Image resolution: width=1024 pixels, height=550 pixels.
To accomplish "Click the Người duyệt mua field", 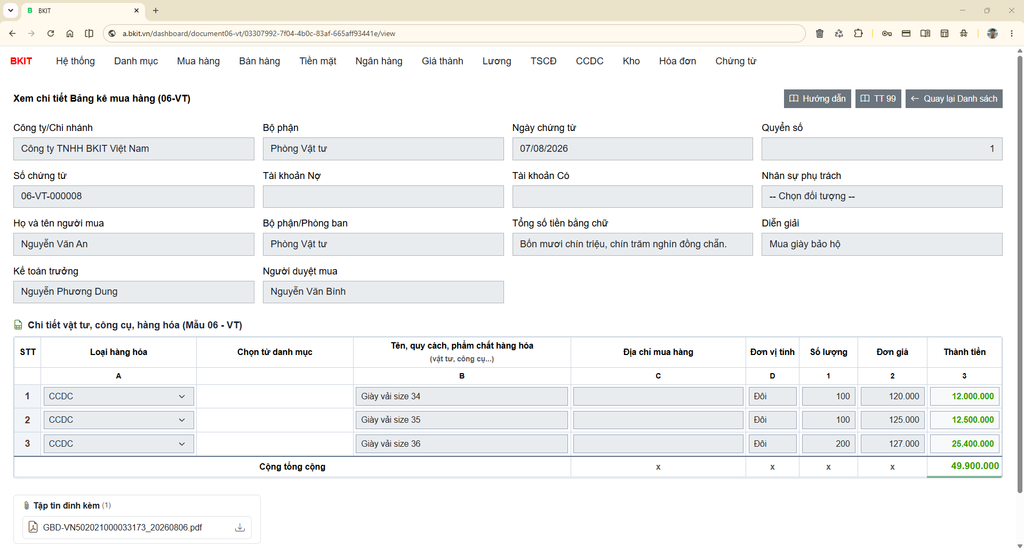I will click(x=383, y=291).
